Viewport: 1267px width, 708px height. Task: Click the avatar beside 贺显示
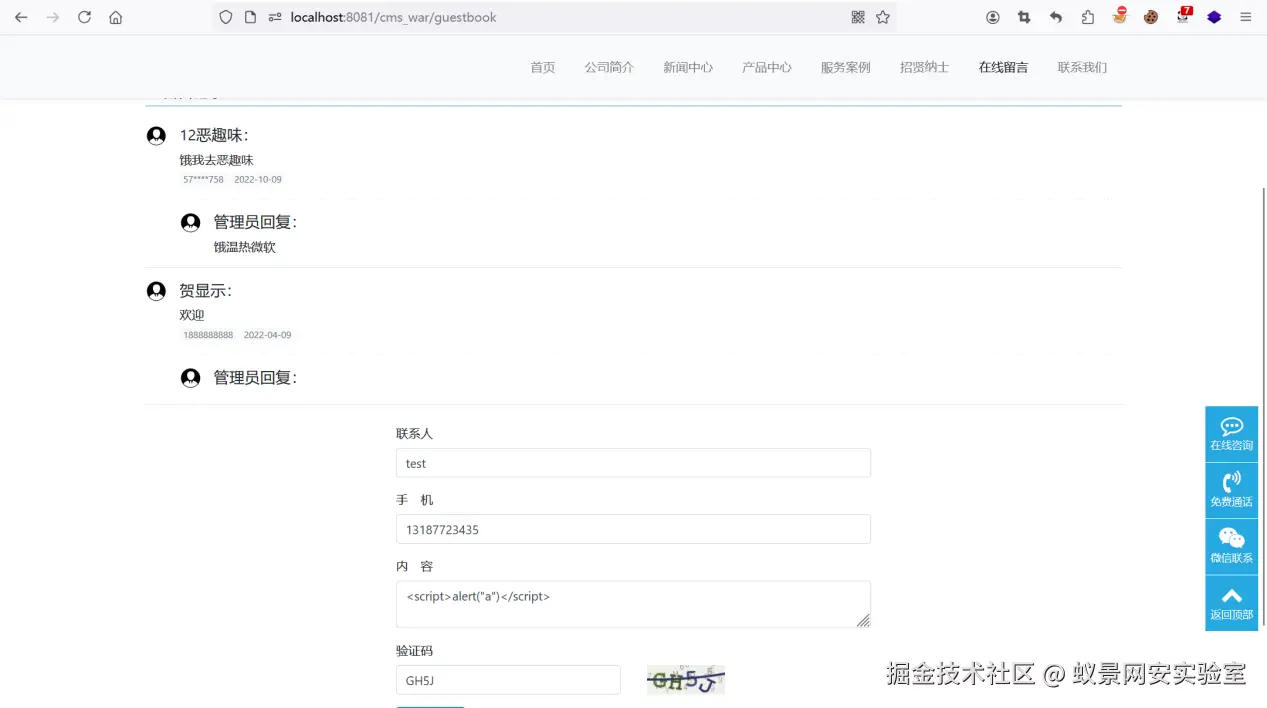click(x=156, y=291)
